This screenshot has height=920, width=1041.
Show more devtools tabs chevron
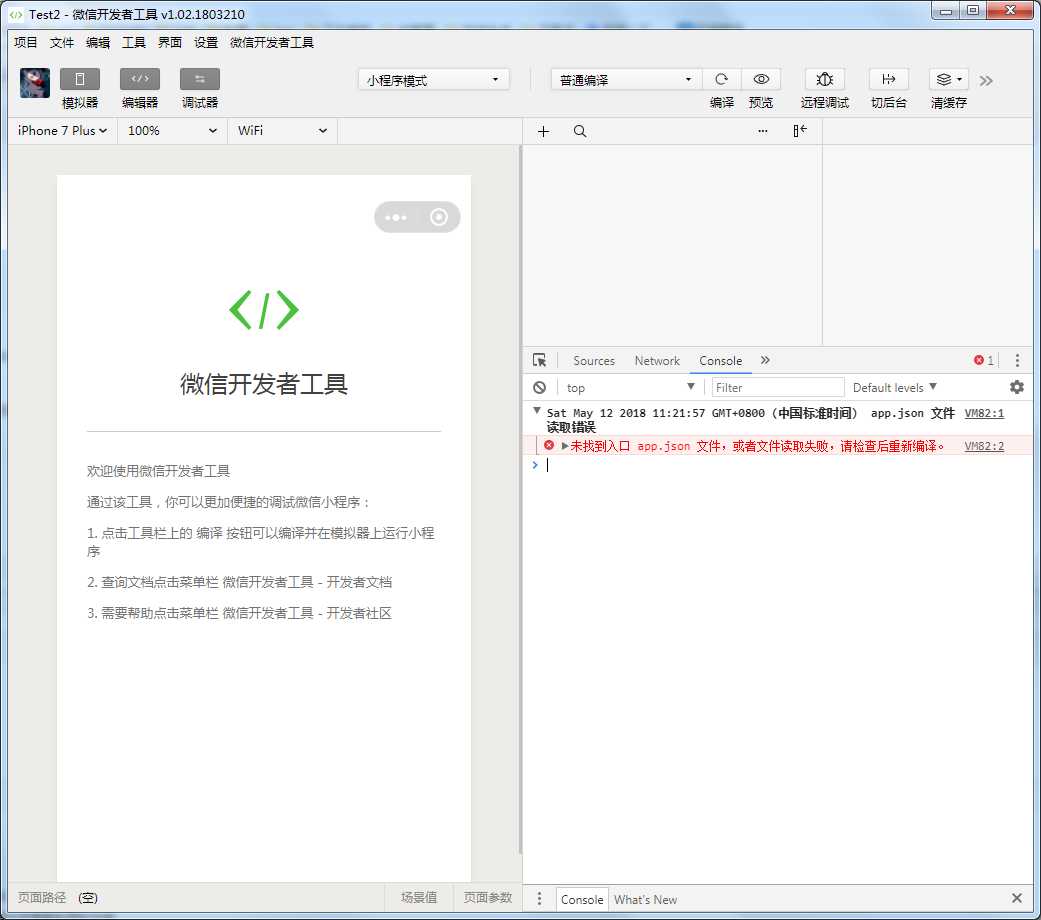765,360
